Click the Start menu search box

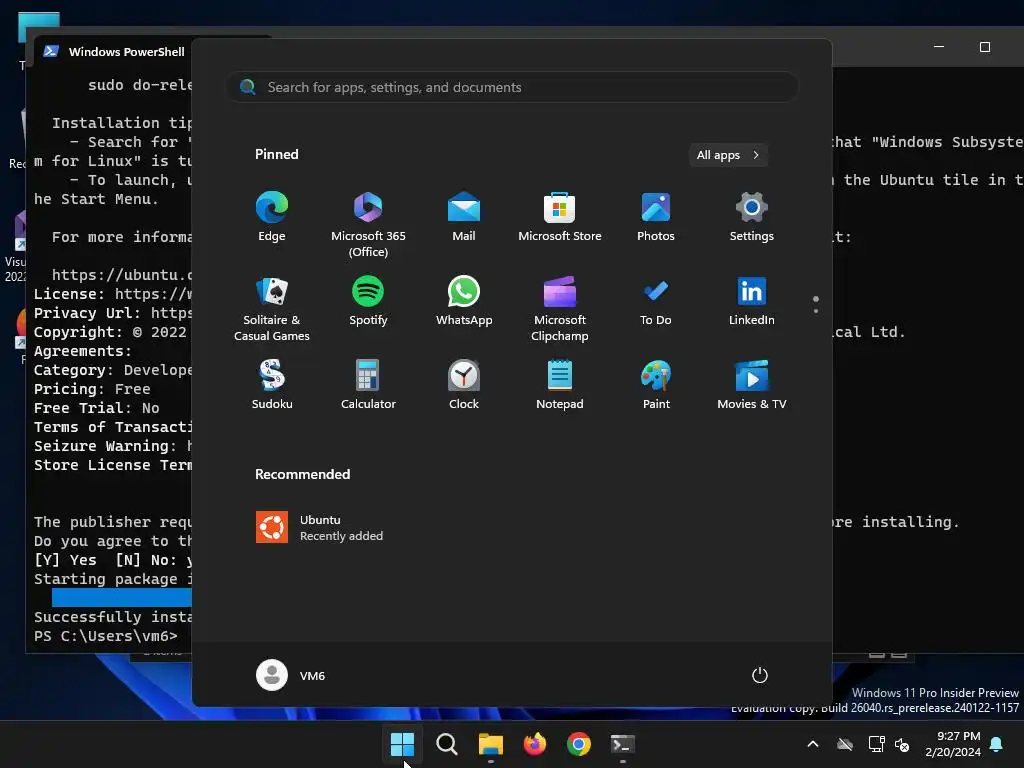coord(512,87)
